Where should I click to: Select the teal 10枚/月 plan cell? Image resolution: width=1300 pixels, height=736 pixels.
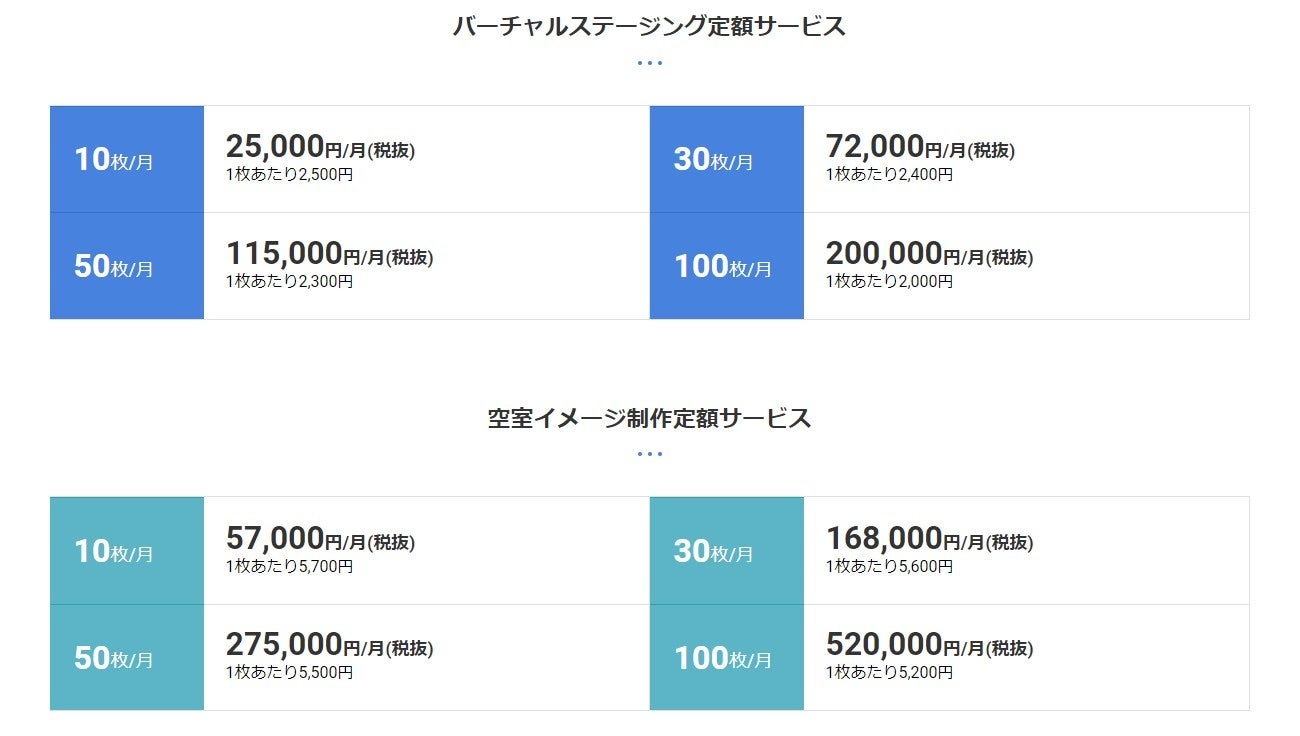click(127, 551)
